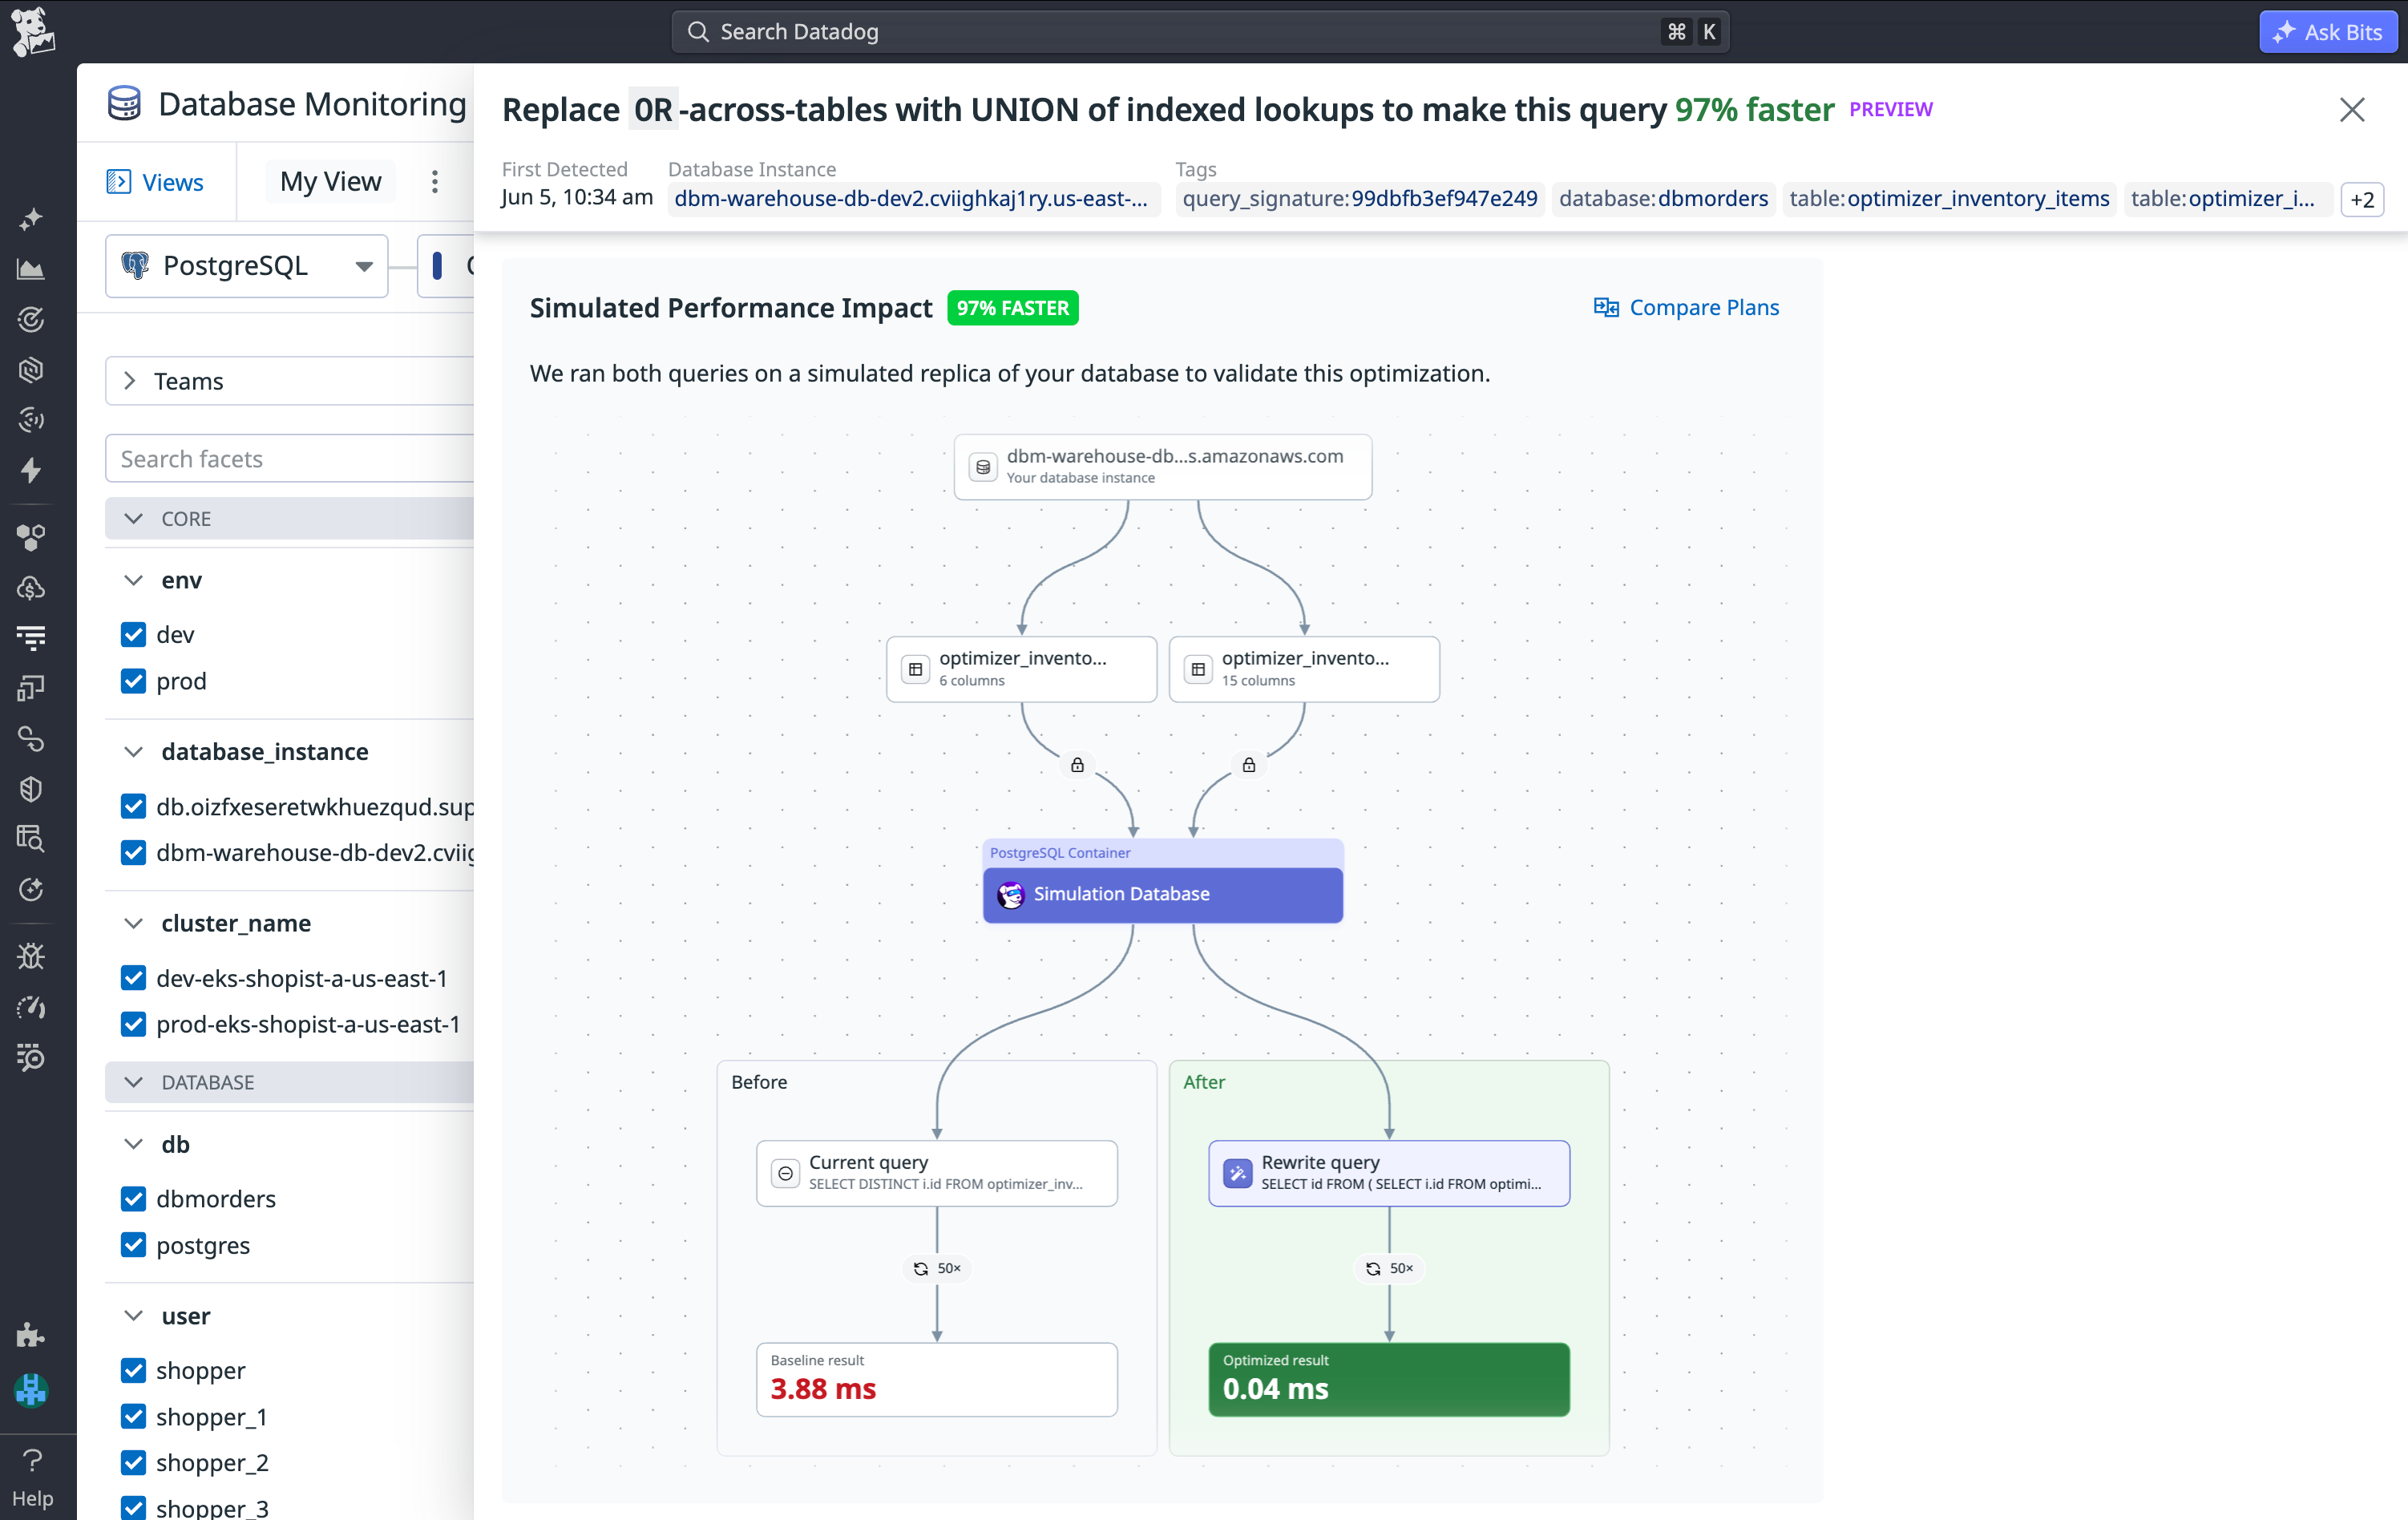Uncheck prod-eks-shopist-a-us-east-1 cluster
Screen dimensions: 2408x1520
pyautogui.click(x=133, y=1024)
